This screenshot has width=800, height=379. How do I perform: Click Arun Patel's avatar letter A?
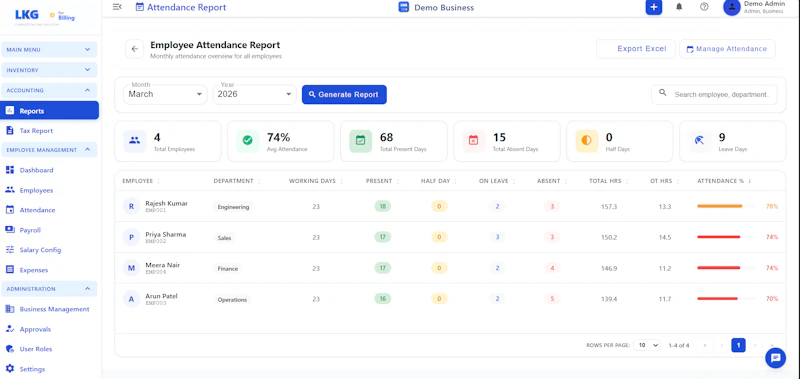point(131,299)
